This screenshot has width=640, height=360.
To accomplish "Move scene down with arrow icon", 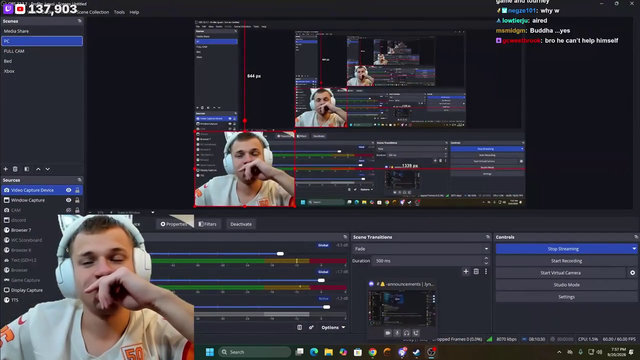I will (48, 169).
